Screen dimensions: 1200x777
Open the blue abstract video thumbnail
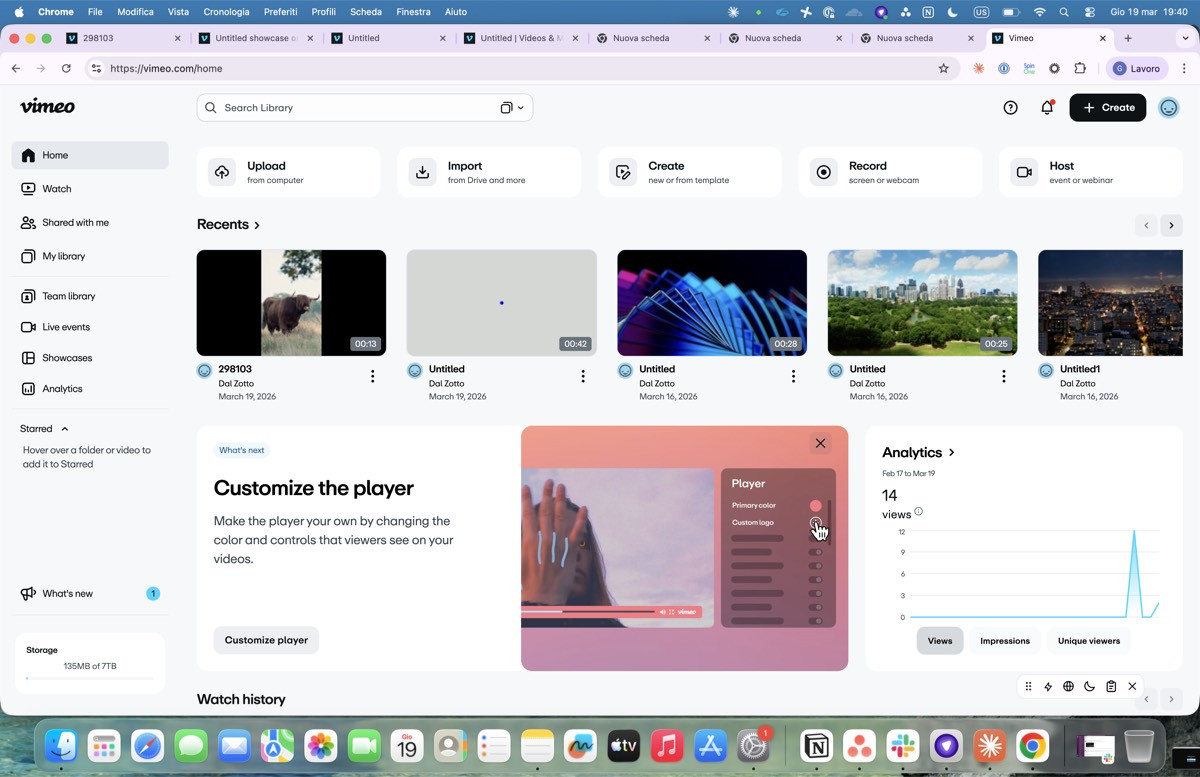tap(712, 303)
